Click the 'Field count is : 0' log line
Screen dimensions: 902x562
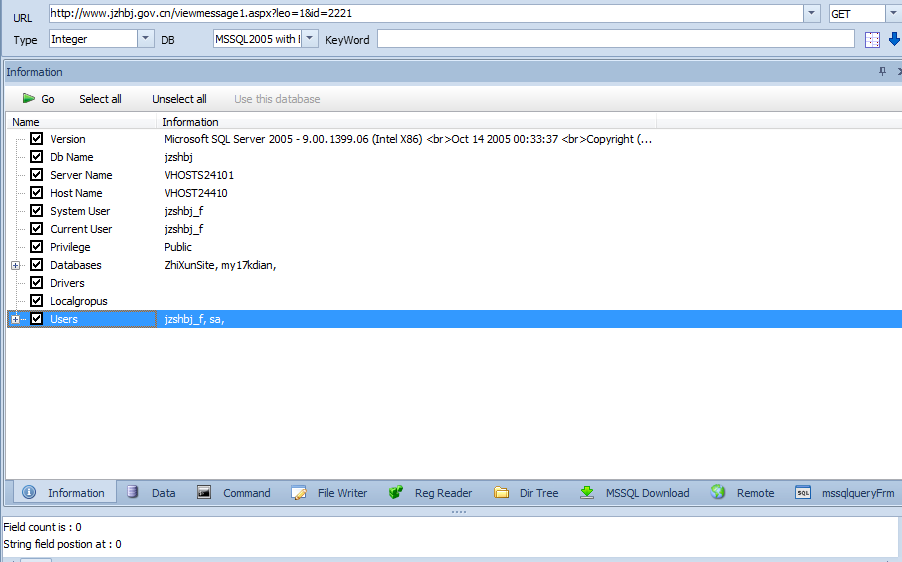click(42, 527)
